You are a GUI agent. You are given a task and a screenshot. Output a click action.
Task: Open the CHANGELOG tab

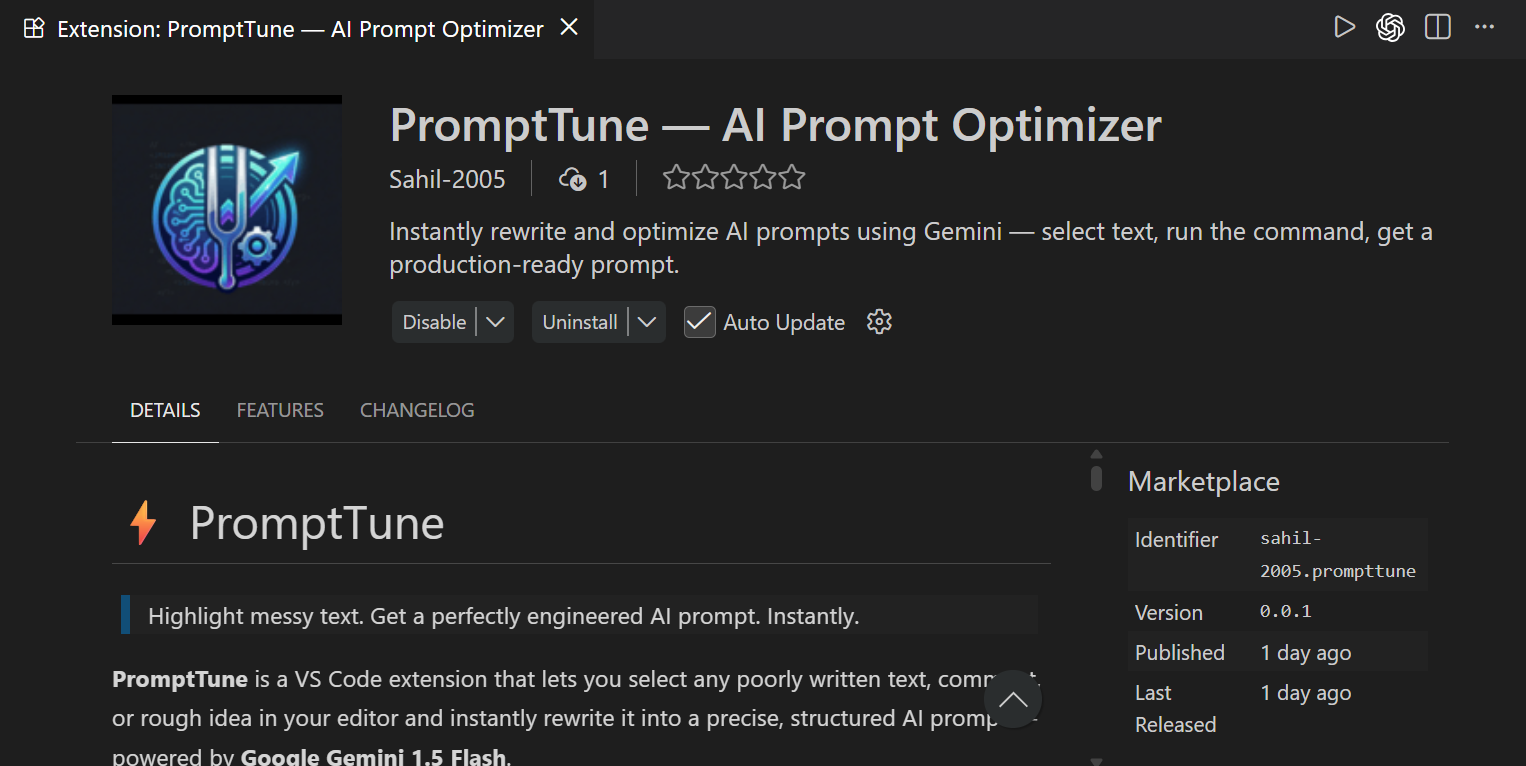point(417,409)
